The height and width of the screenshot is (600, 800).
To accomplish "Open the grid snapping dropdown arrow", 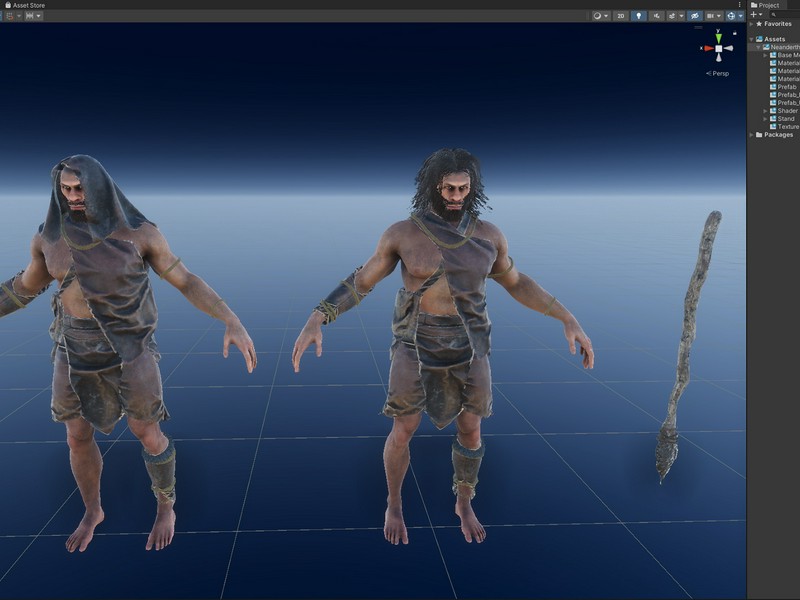I will point(19,16).
